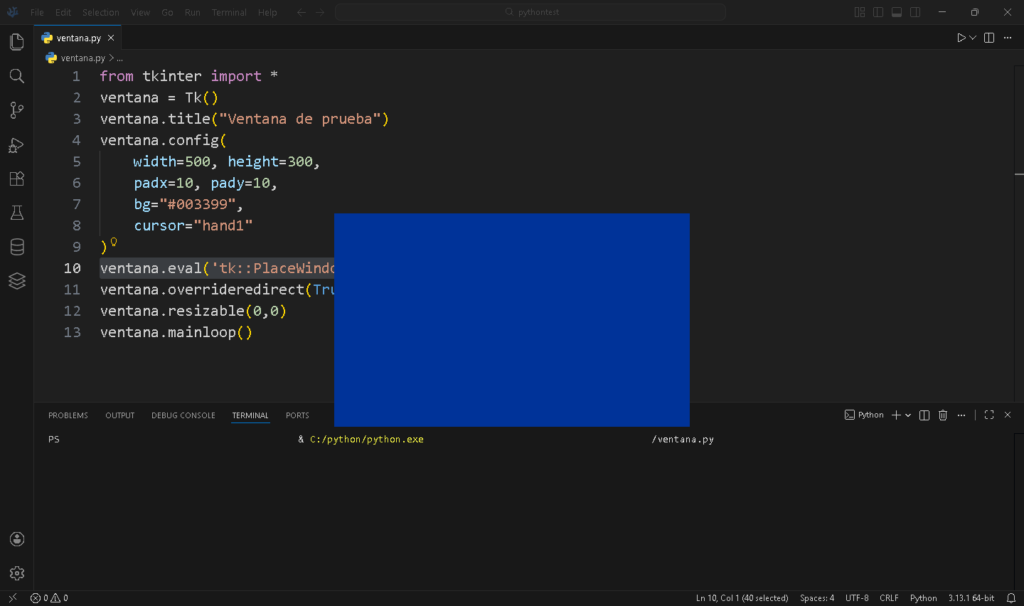Run the Python file with play button
1024x606 pixels.
pos(961,38)
